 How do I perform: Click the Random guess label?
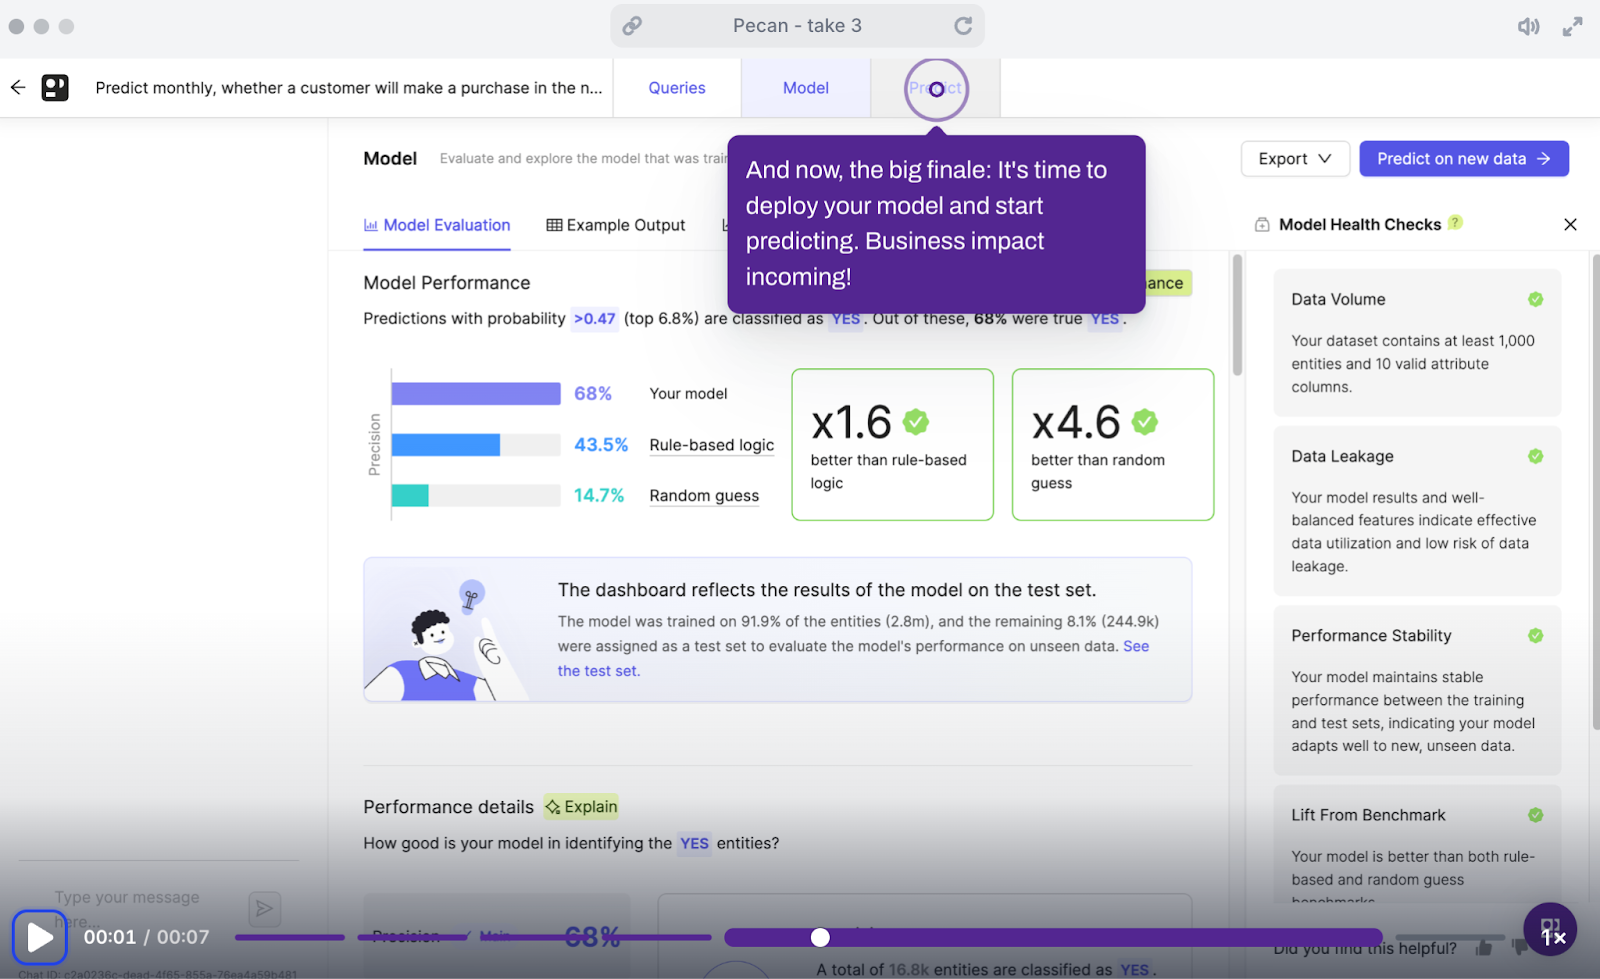704,496
